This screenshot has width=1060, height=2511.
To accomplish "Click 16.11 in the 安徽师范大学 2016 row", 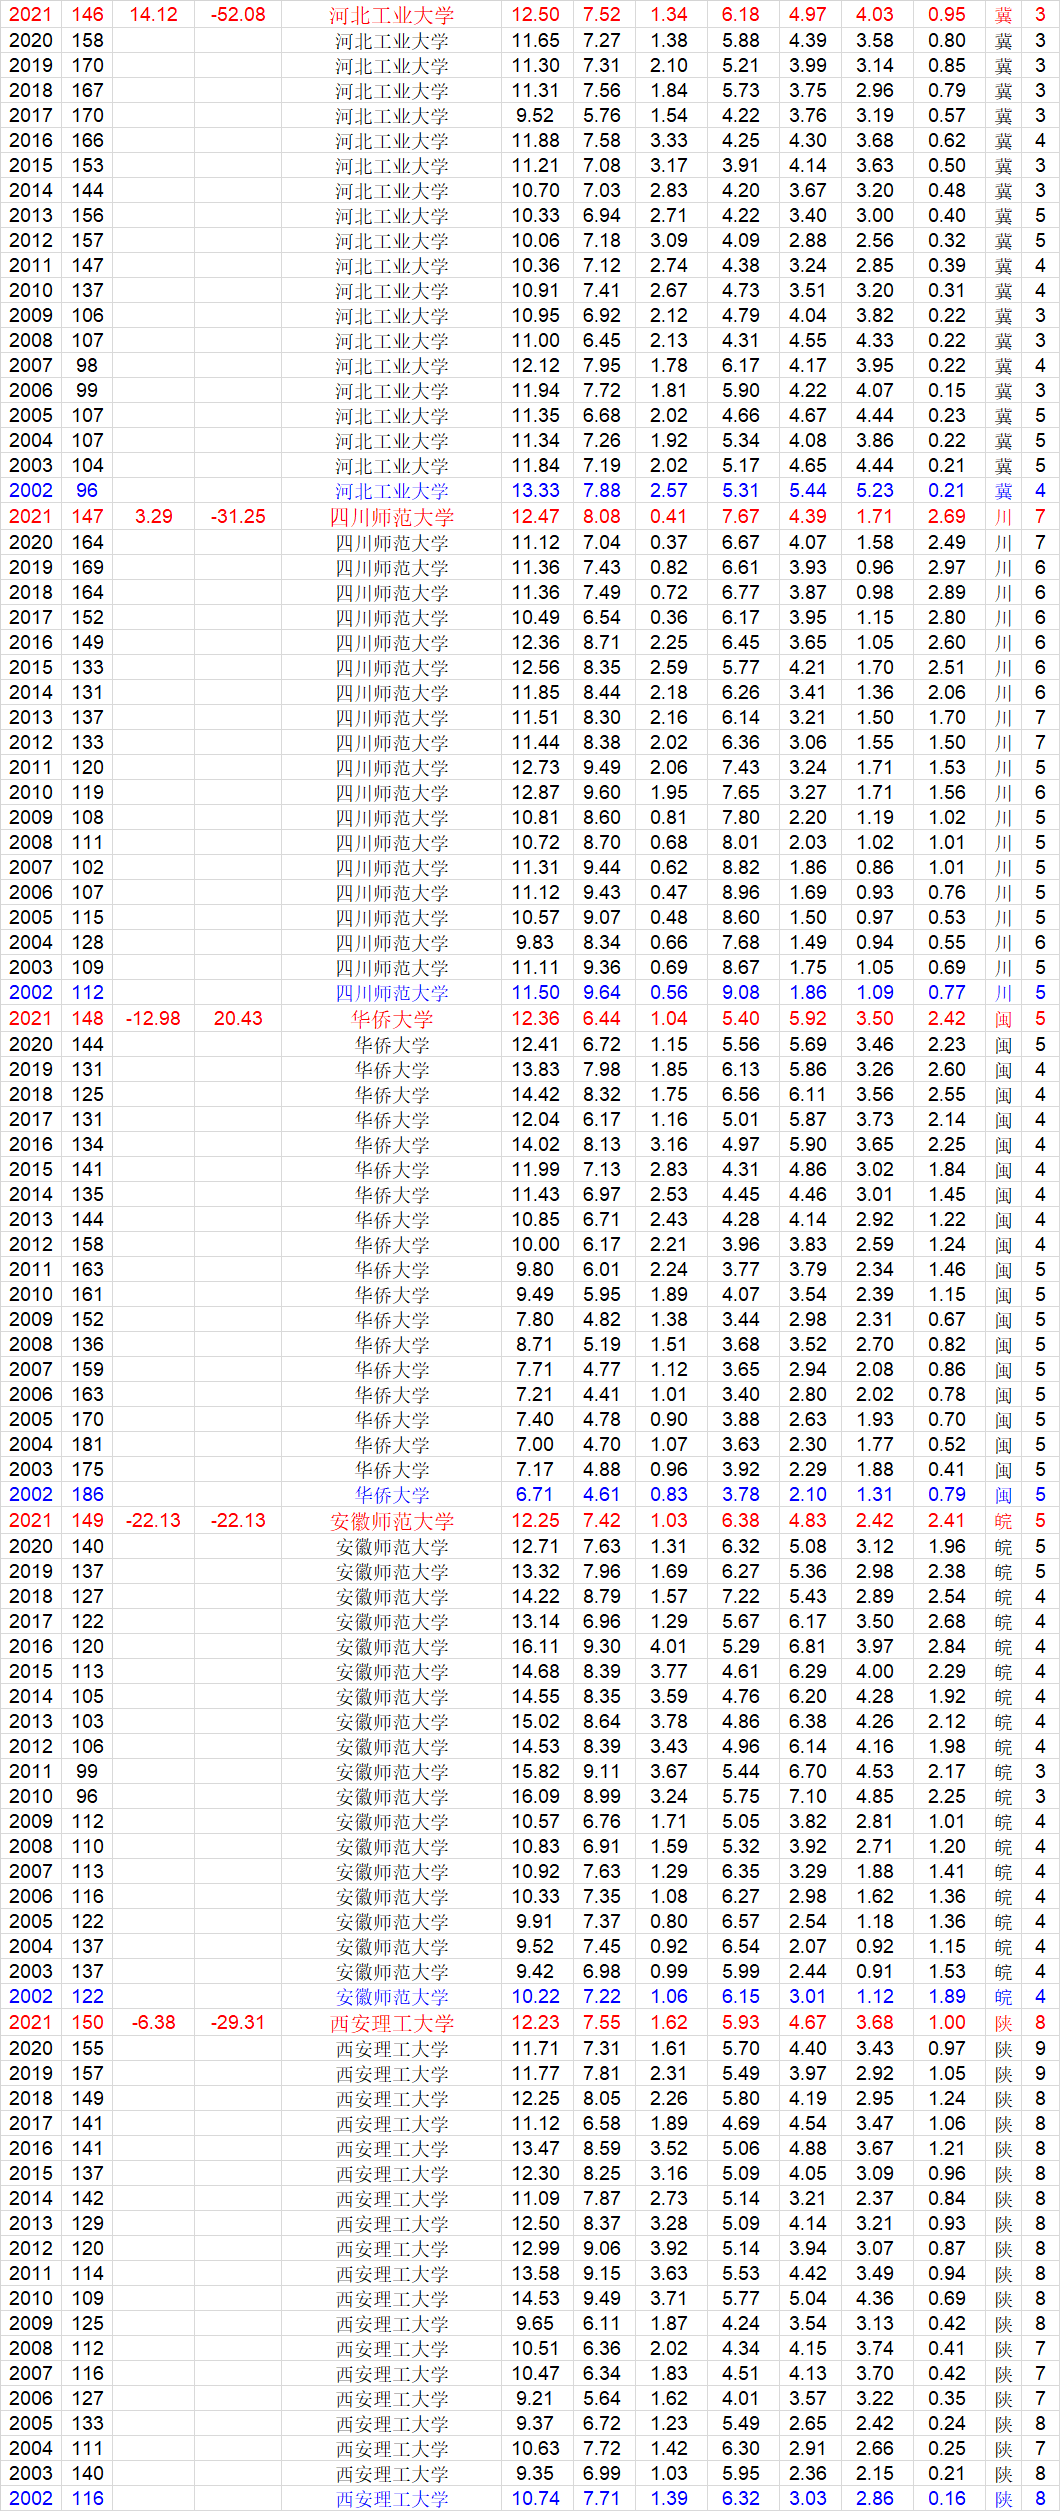I will point(536,1647).
